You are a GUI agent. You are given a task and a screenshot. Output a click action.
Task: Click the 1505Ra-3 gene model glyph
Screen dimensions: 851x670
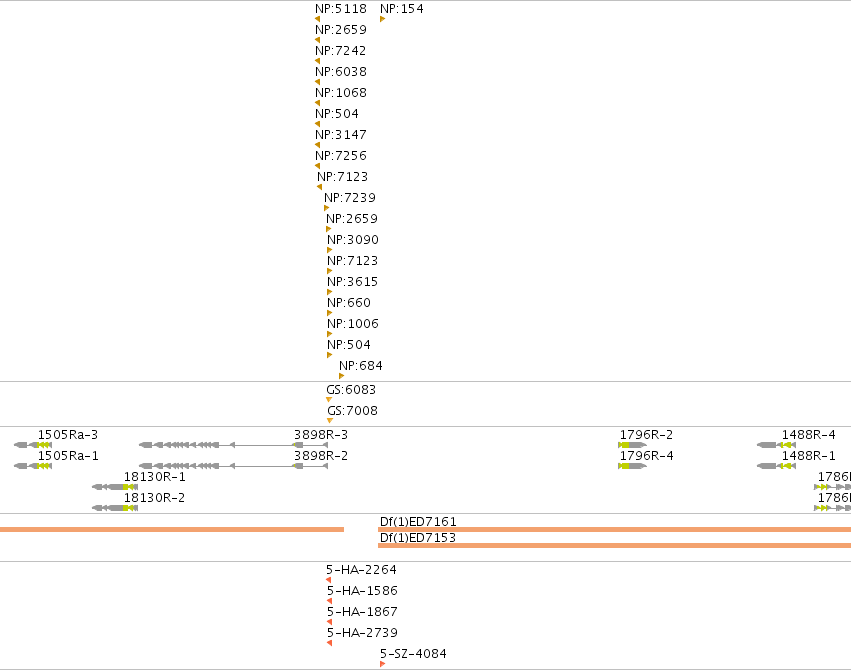click(x=33, y=445)
